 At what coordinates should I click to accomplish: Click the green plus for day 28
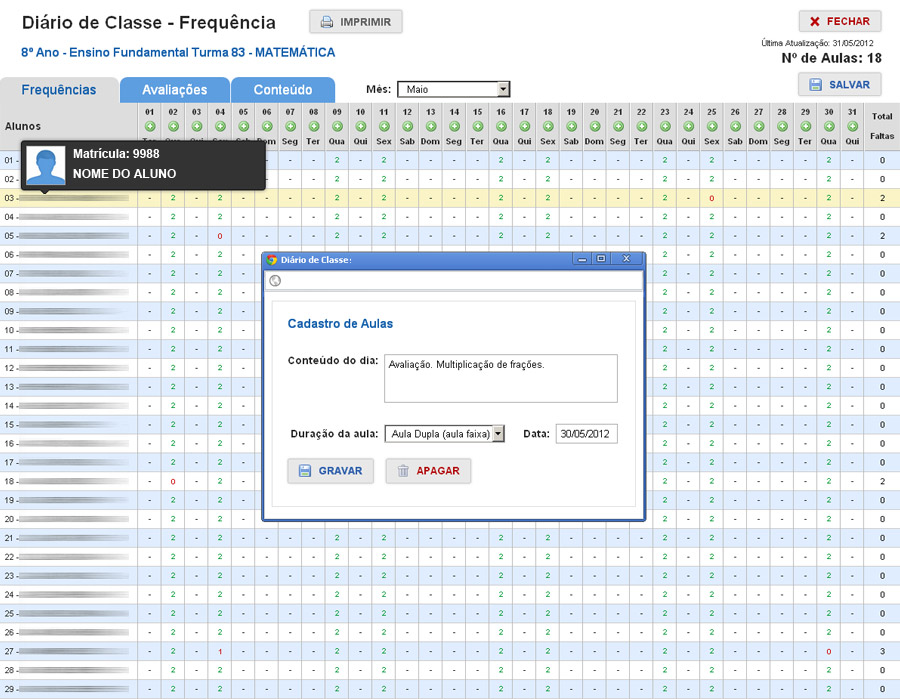(x=782, y=126)
